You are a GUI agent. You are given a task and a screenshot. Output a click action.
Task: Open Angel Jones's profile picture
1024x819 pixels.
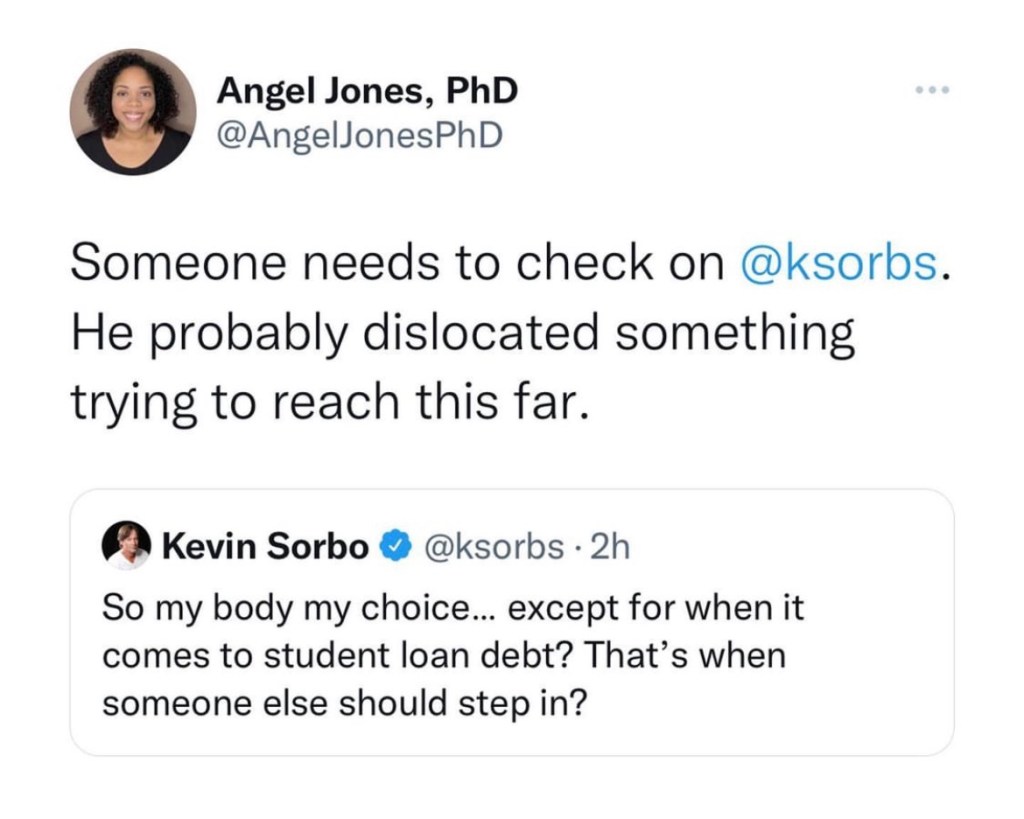pos(133,112)
